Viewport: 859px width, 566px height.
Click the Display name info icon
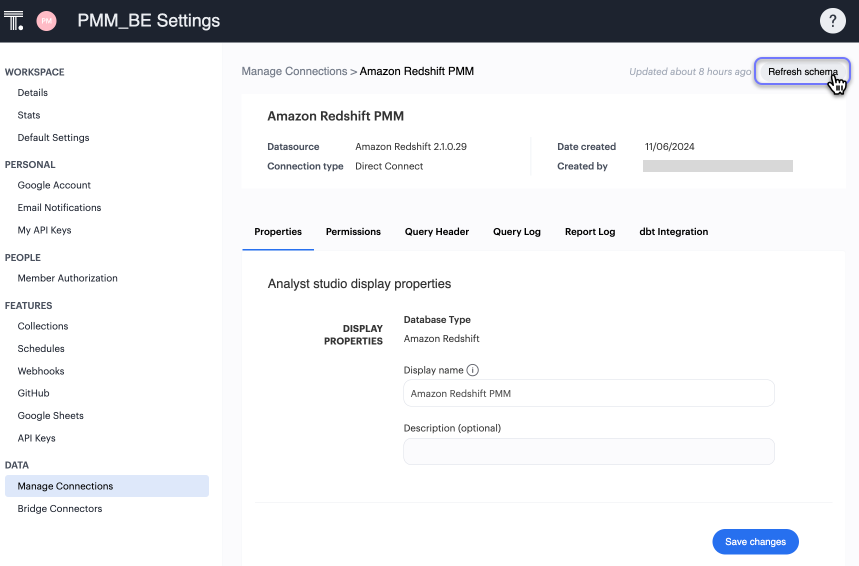pos(473,370)
